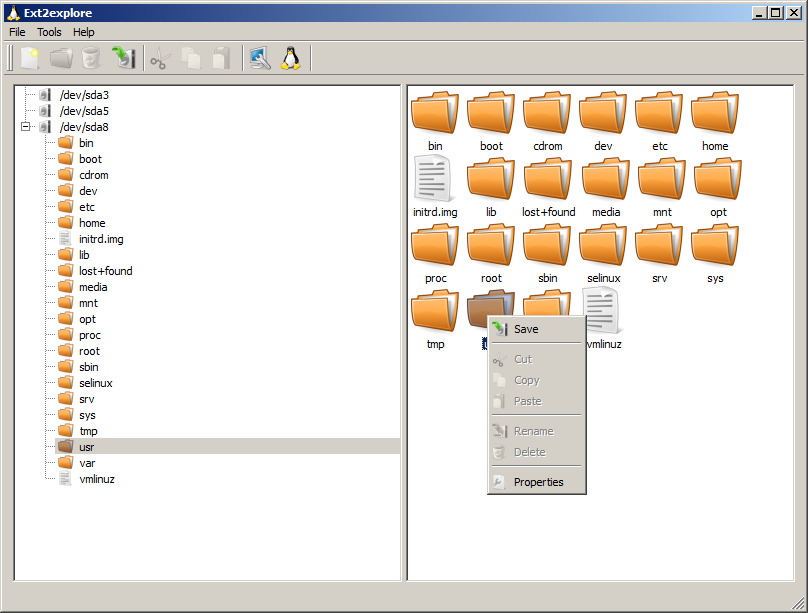Select the initrd.img file icon in right pane
The width and height of the screenshot is (808, 613).
pos(433,179)
